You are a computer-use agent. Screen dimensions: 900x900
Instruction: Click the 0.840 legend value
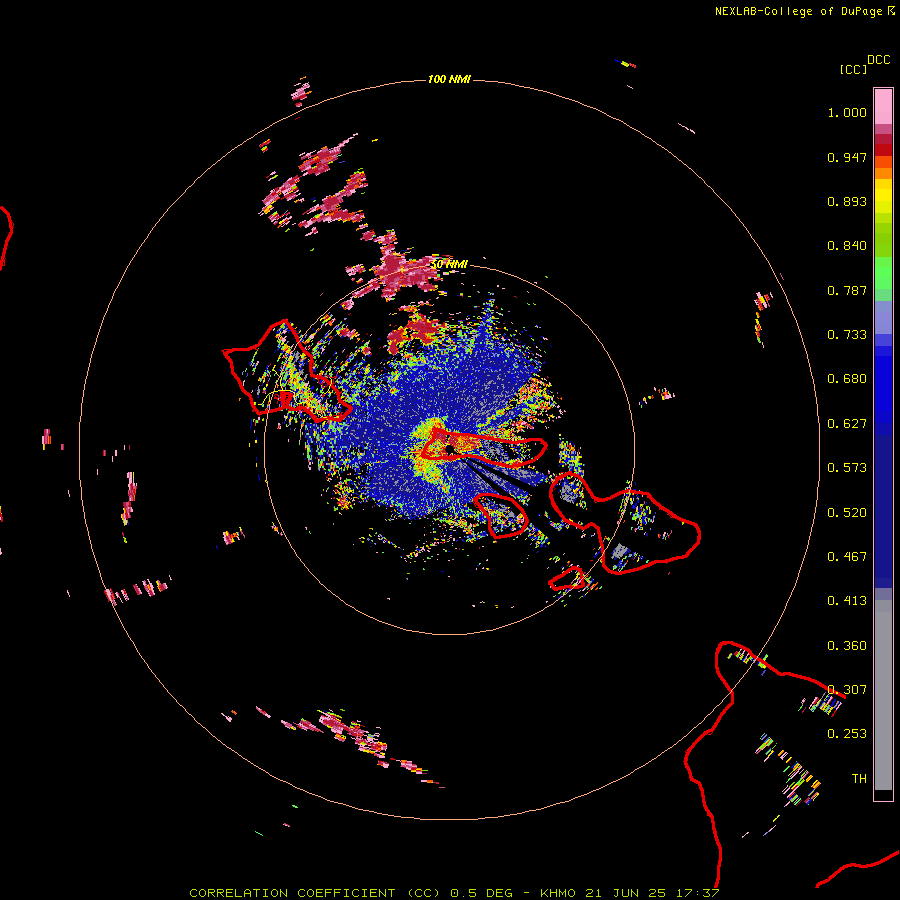tap(847, 246)
